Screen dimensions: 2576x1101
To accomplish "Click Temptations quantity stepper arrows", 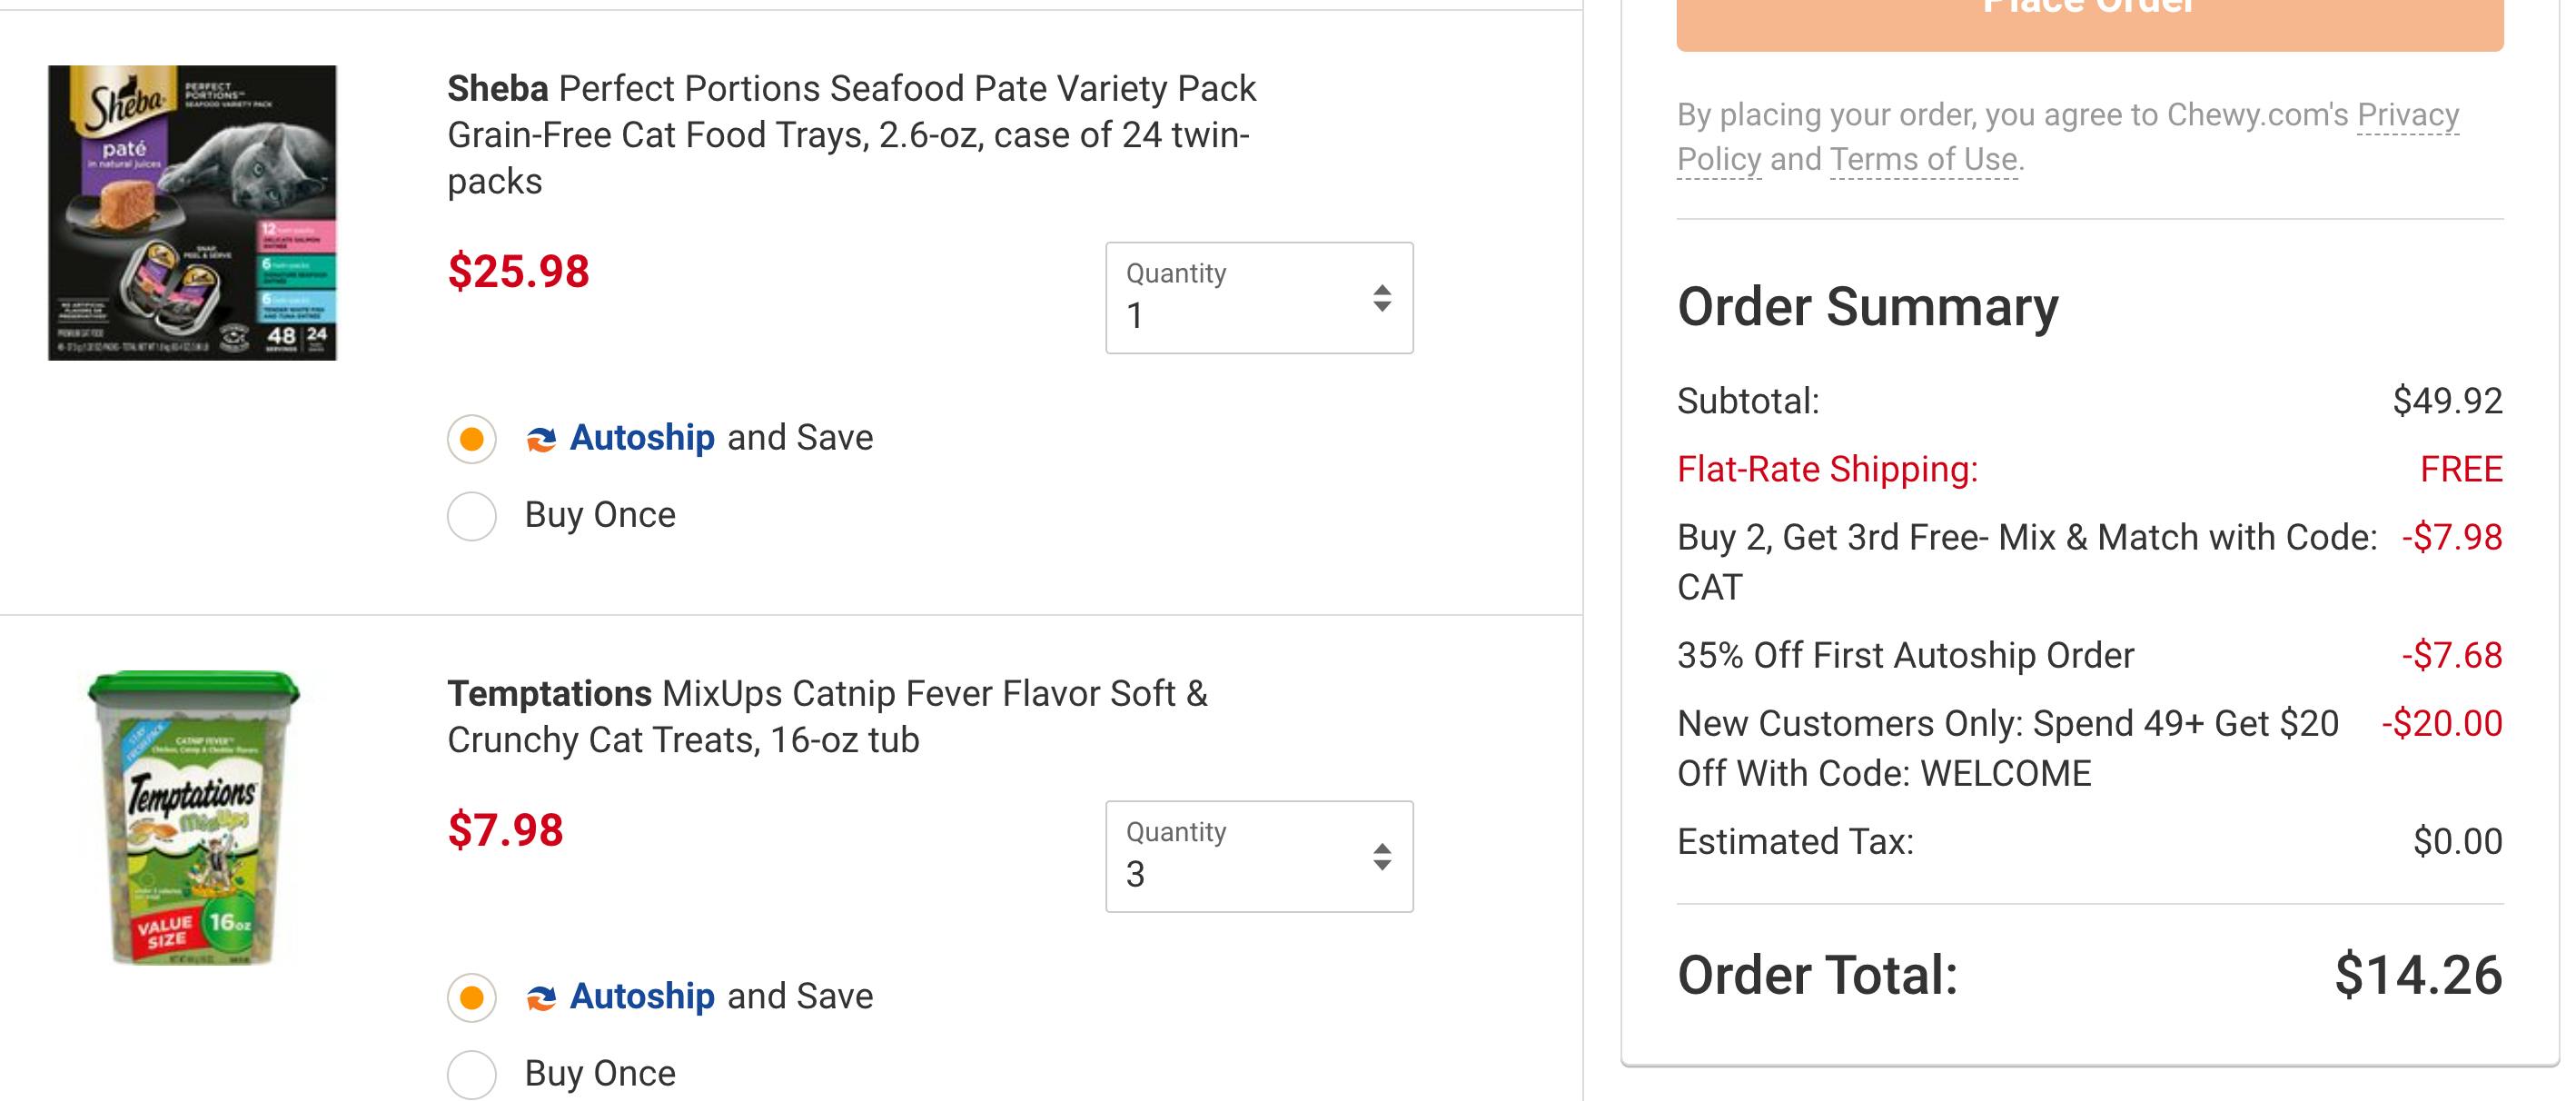I will pyautogui.click(x=1381, y=857).
